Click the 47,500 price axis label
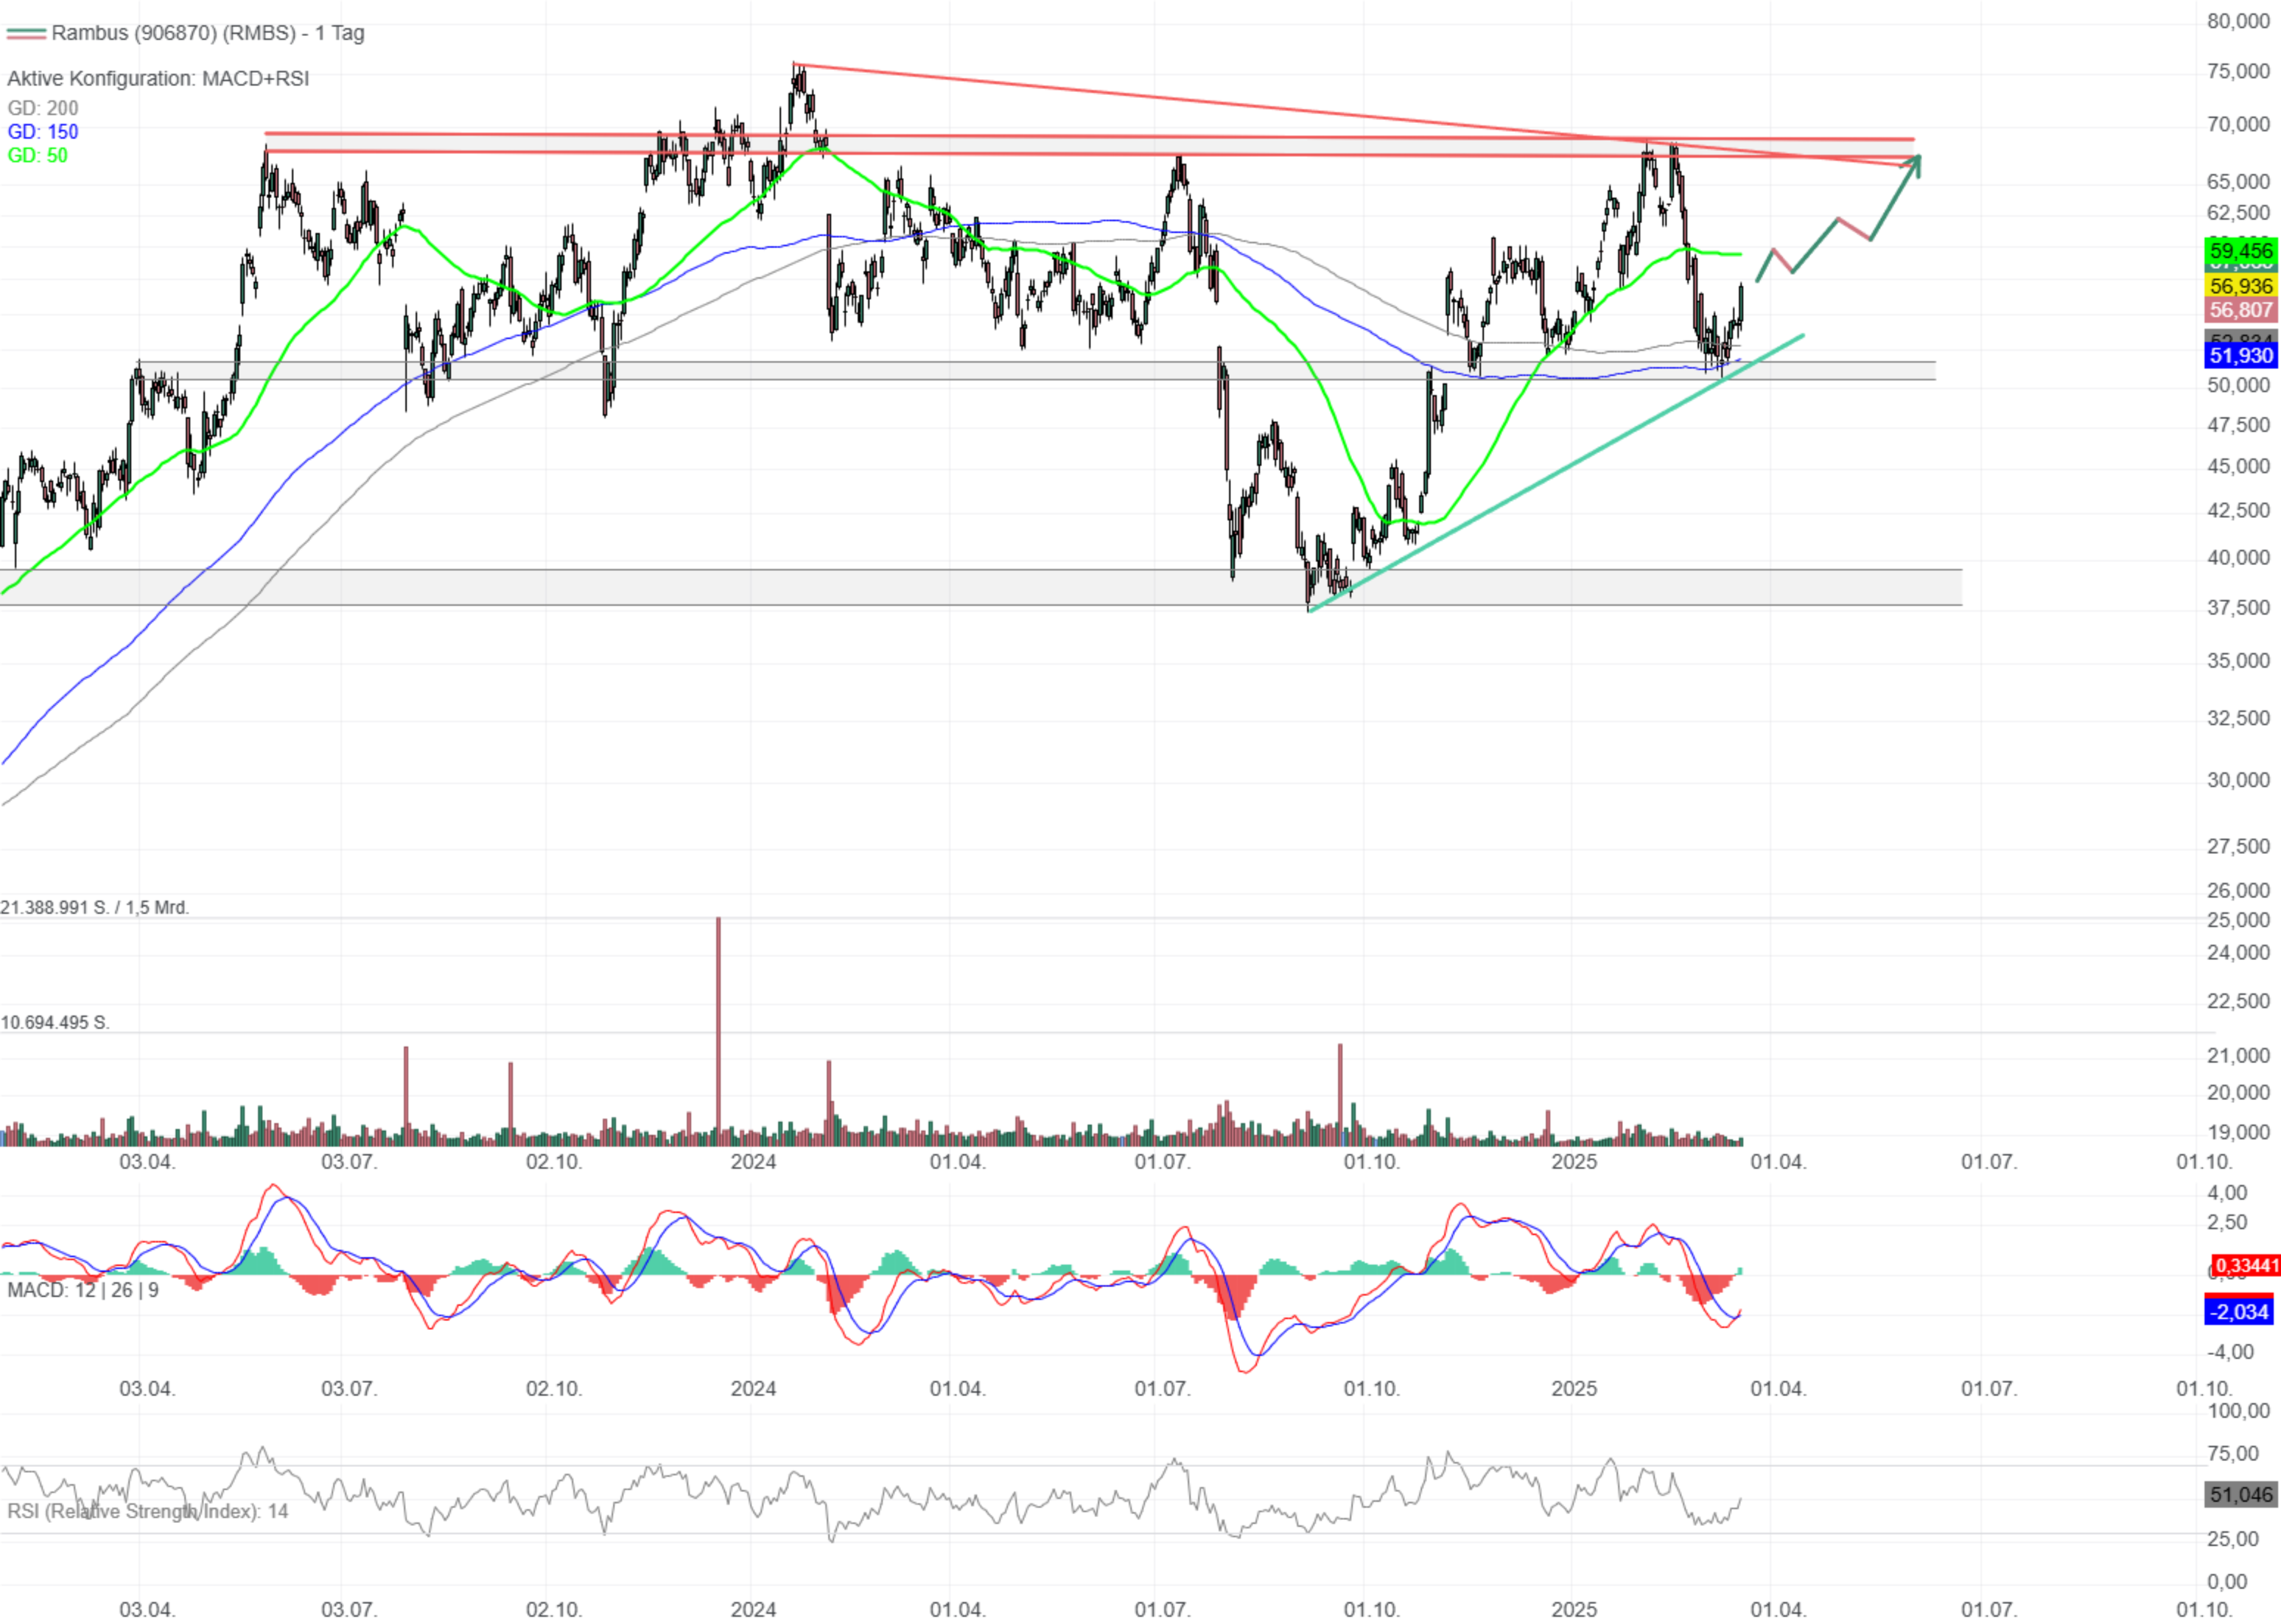 tap(2238, 426)
